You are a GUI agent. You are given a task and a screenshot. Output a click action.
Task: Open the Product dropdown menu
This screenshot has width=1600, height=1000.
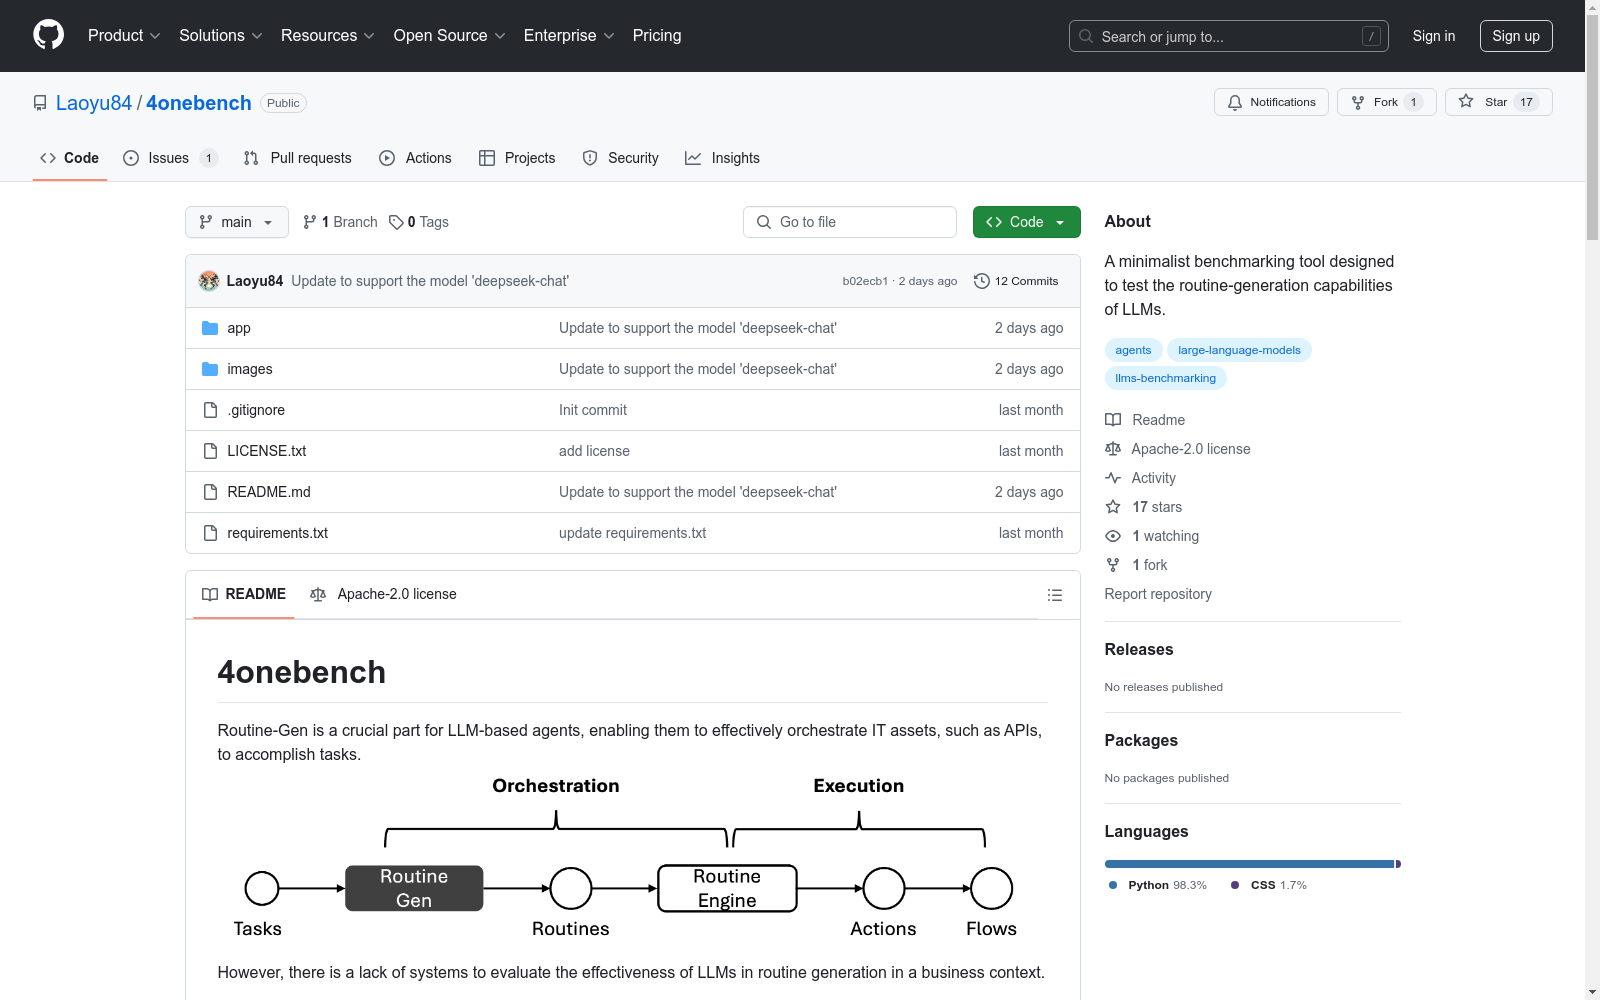point(124,35)
